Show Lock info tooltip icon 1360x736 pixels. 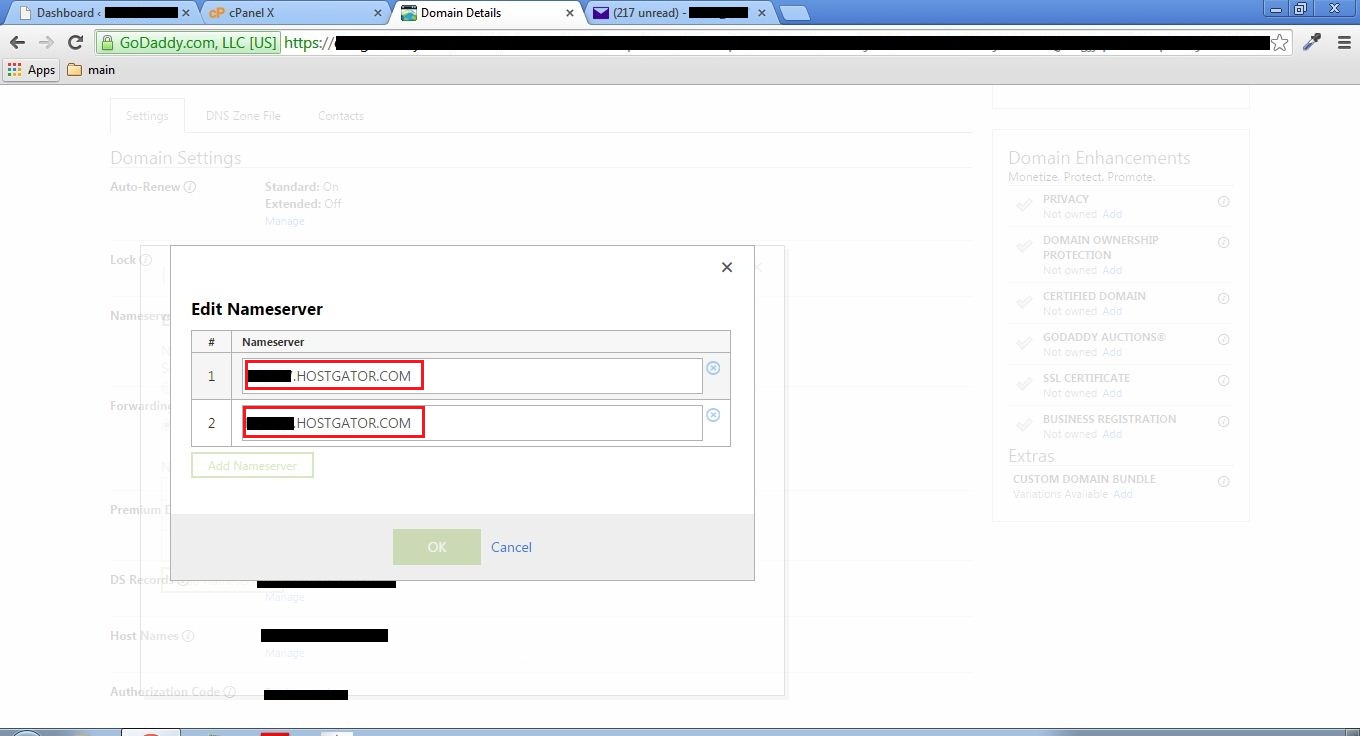click(x=146, y=260)
